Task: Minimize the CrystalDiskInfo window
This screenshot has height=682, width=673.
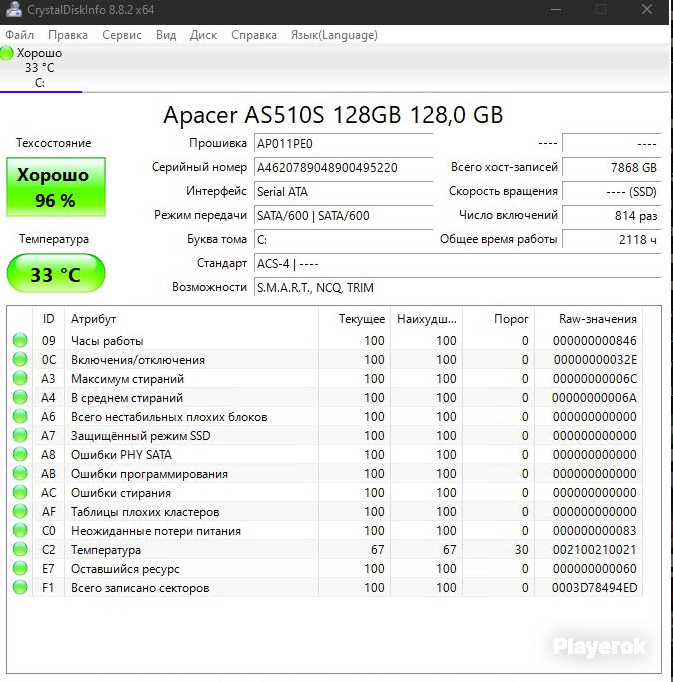Action: (556, 9)
